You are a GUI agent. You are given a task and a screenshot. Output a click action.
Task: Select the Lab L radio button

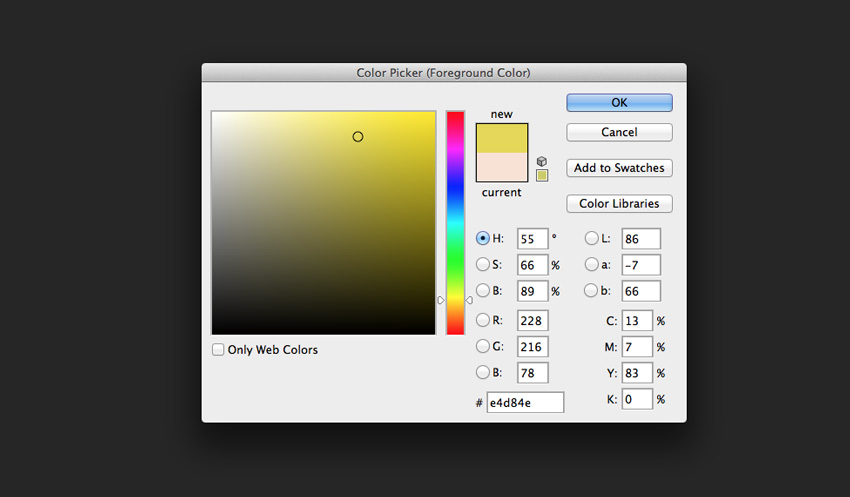click(591, 239)
